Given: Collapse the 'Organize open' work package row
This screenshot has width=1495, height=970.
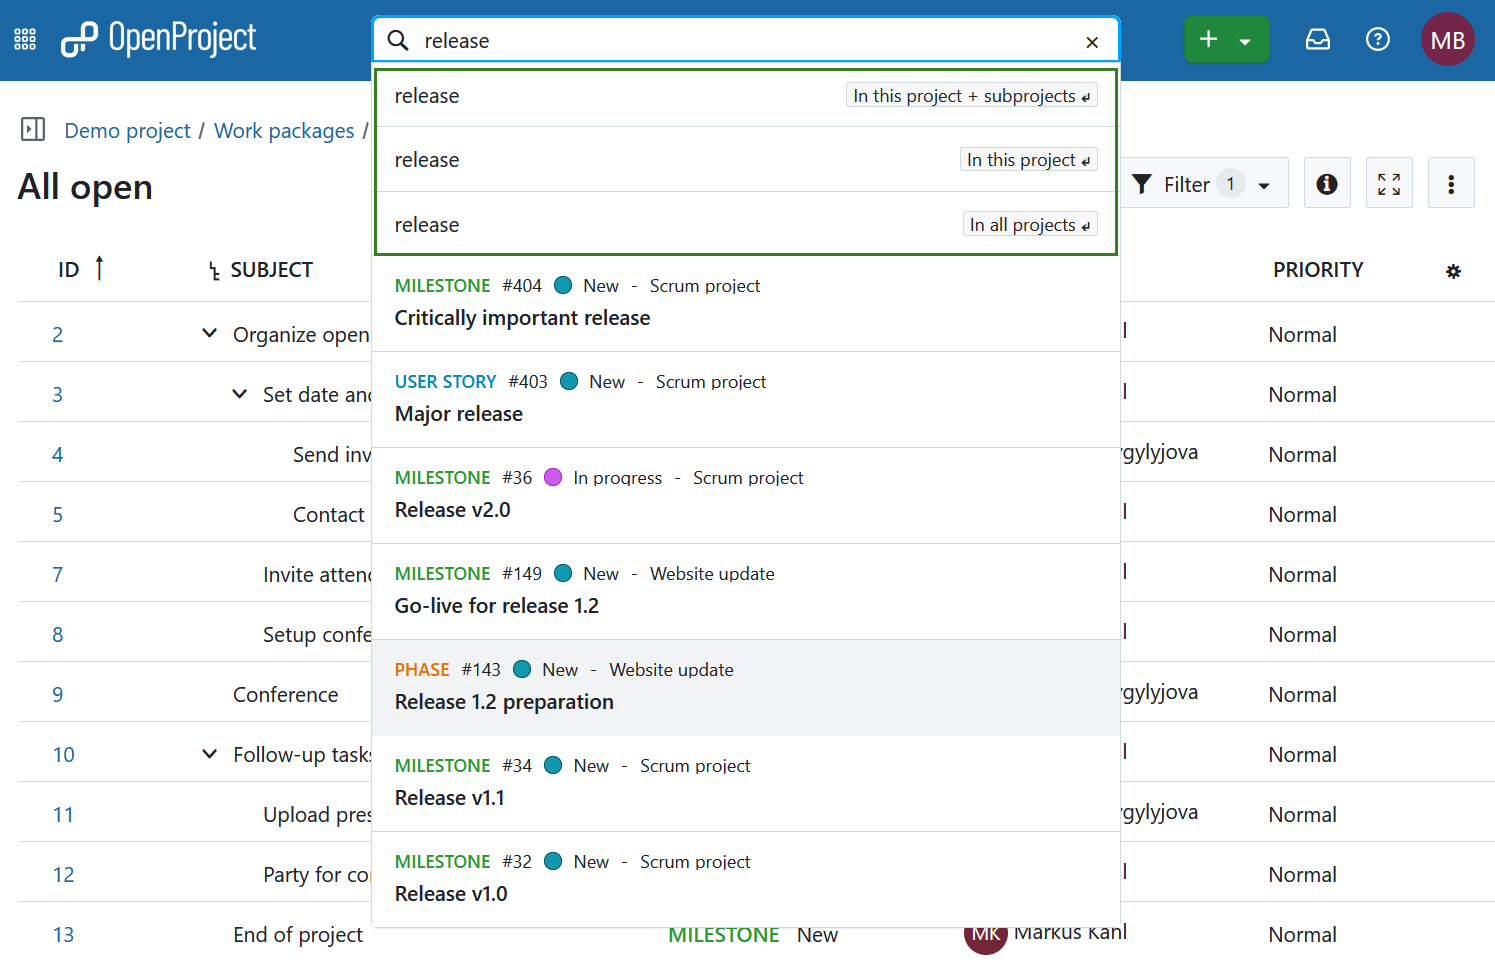Looking at the screenshot, I should [208, 333].
